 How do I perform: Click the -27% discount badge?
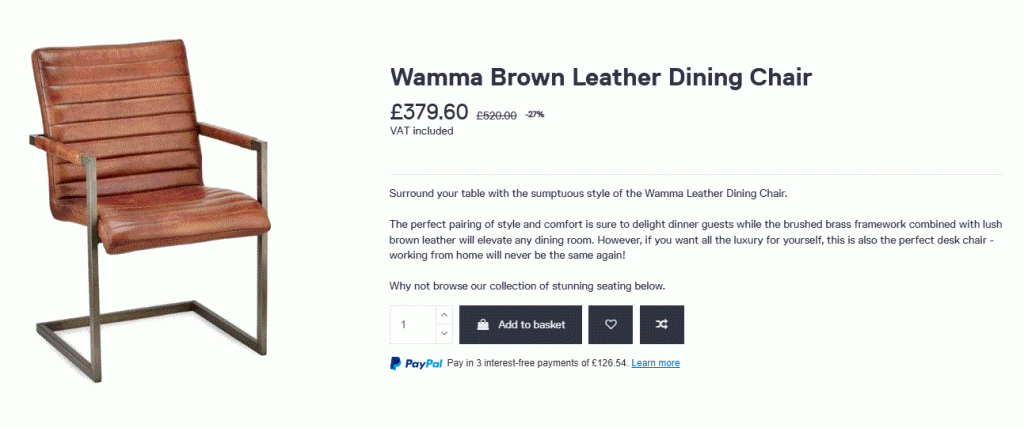pos(534,114)
